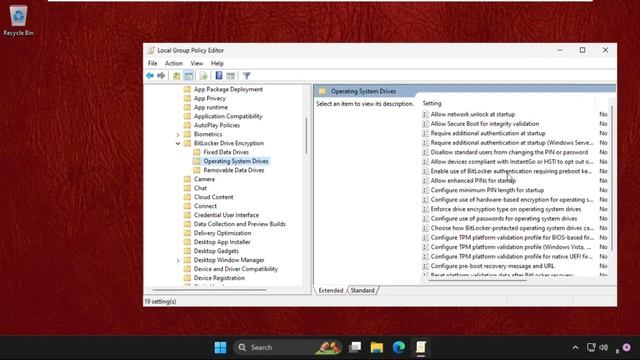Switch to the Standard tab

pos(362,290)
